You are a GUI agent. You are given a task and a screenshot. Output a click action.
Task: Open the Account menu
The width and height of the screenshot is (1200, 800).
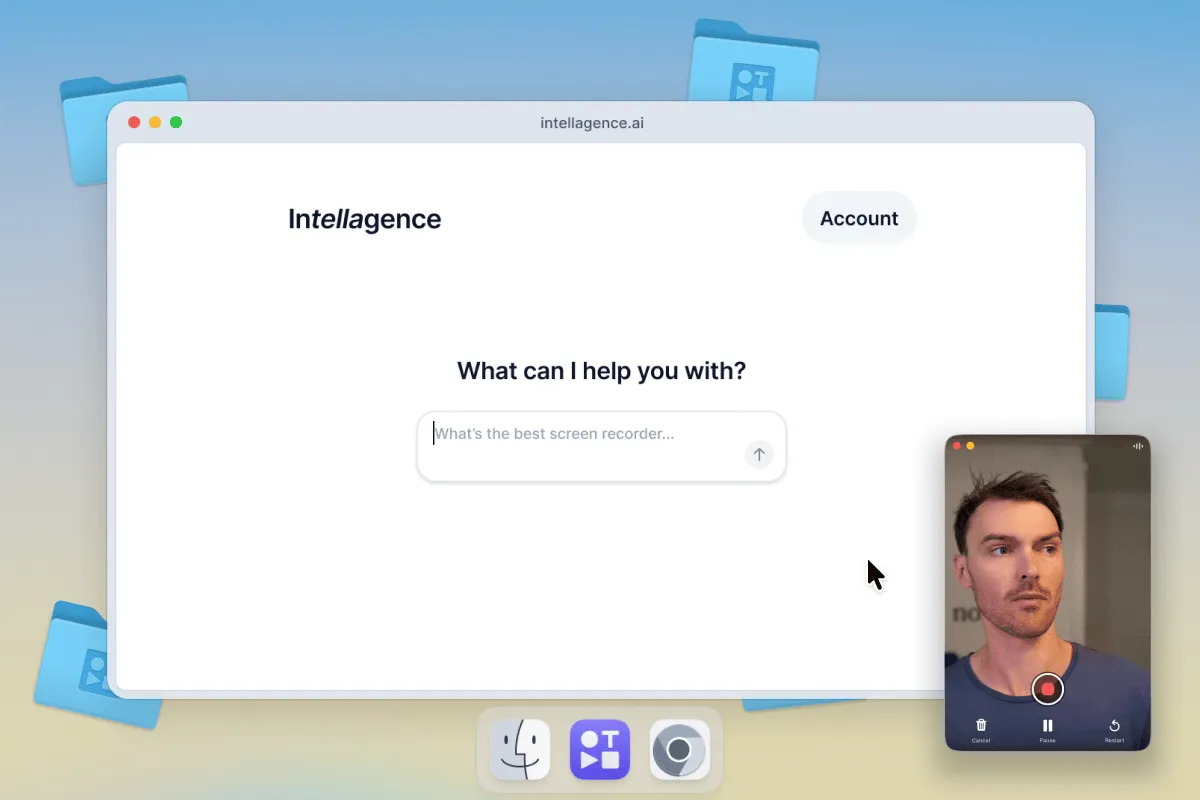(858, 218)
